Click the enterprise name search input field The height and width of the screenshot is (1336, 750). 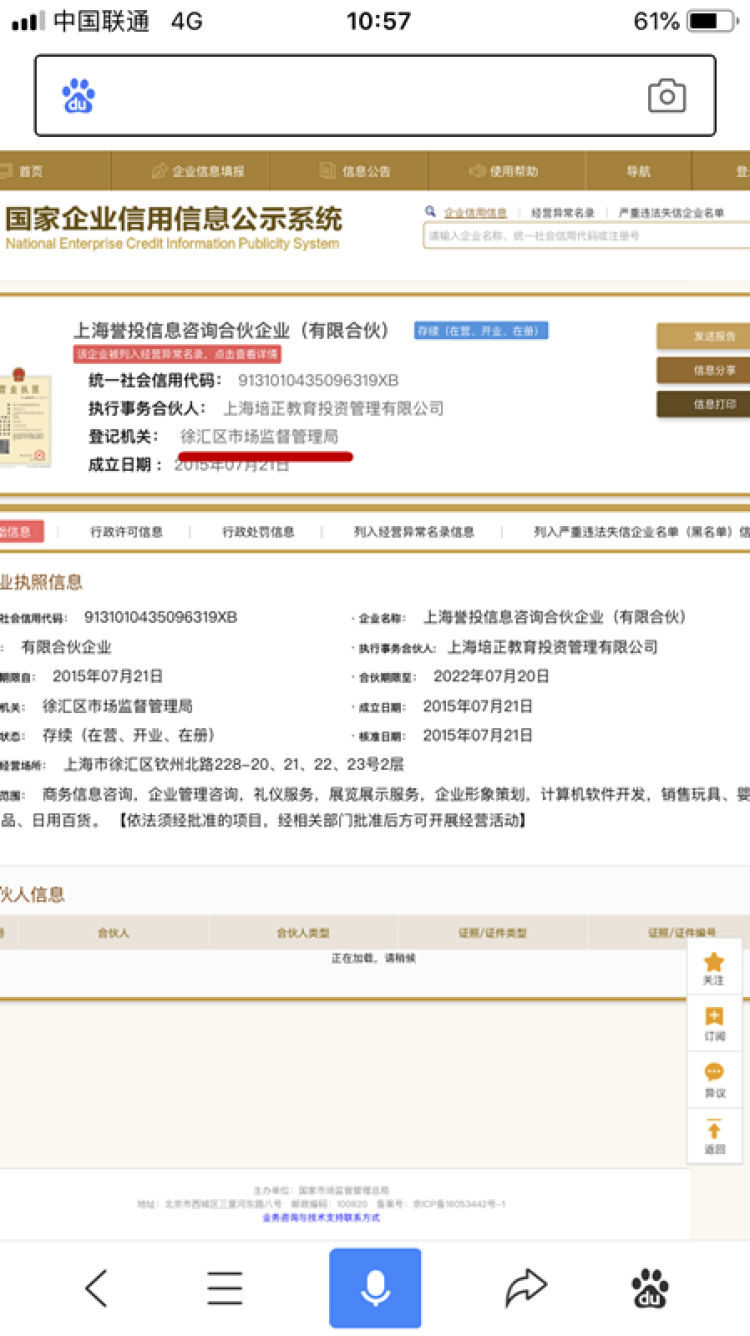pos(585,236)
